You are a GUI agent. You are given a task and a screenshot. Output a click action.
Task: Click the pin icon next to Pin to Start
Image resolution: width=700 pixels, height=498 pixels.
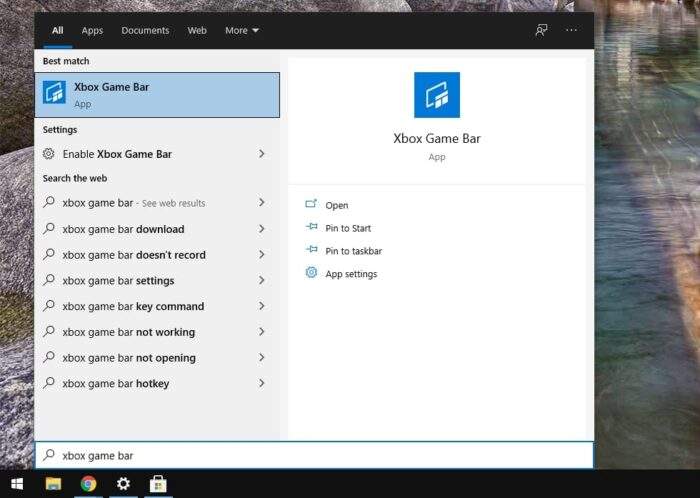(312, 227)
